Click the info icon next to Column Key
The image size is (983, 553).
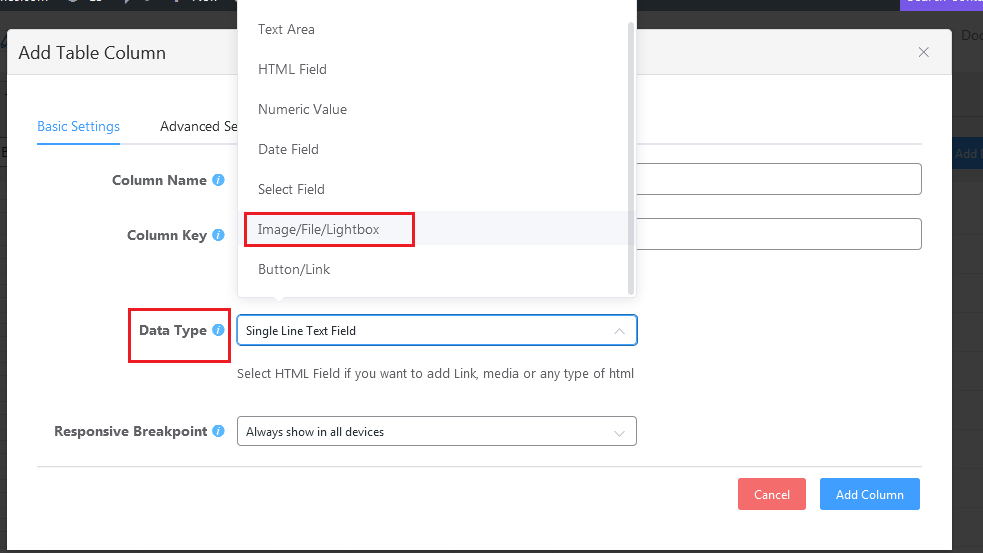(x=218, y=236)
